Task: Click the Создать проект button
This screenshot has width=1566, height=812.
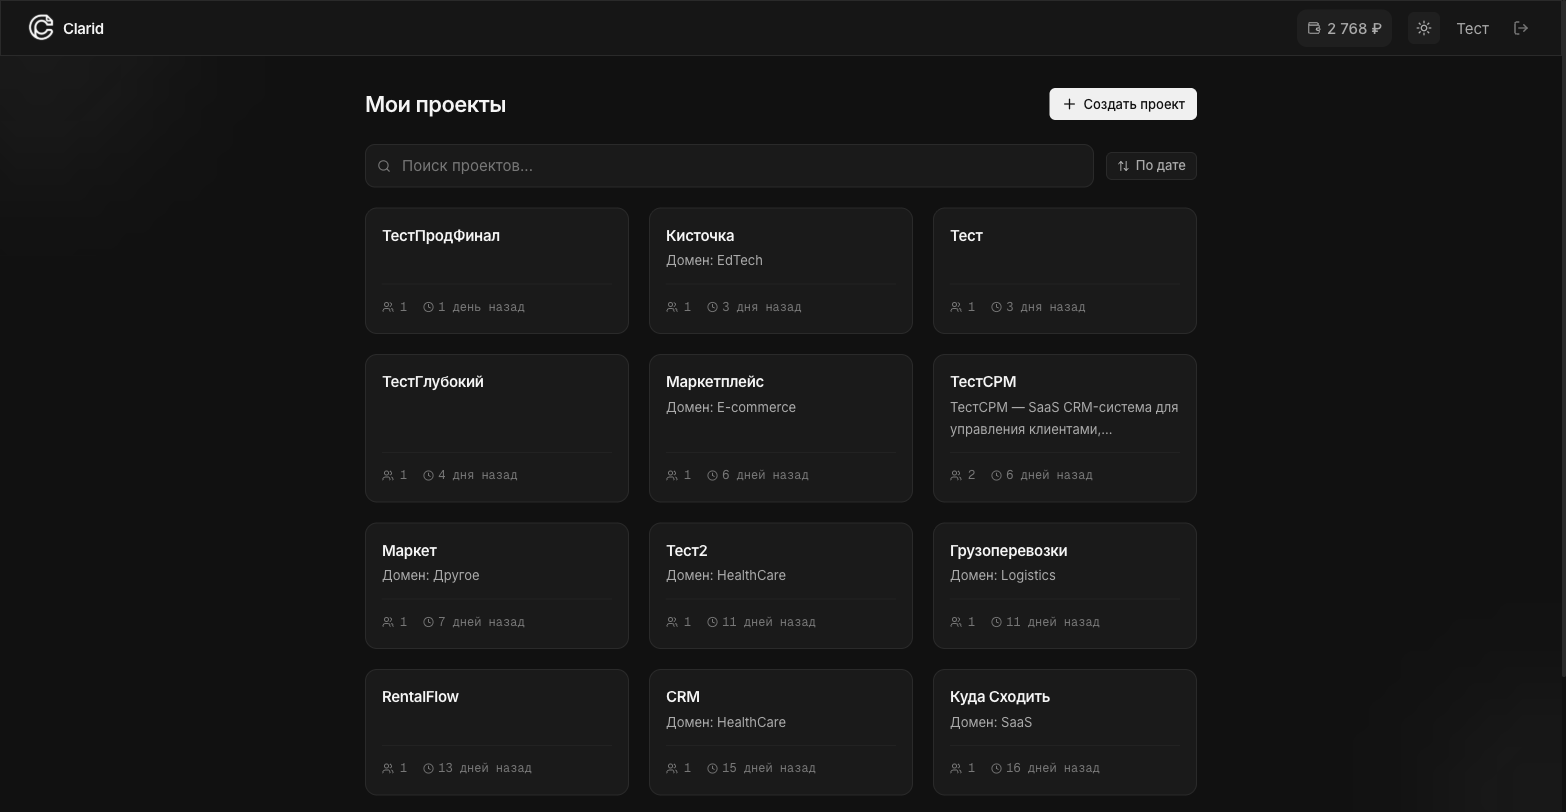Action: [x=1122, y=104]
